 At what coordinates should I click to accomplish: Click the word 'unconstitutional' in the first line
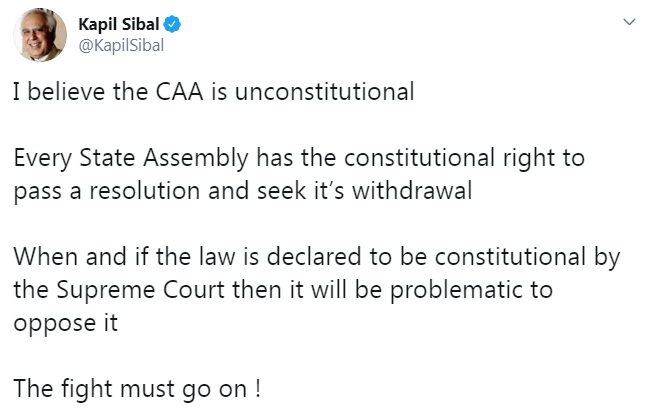tap(325, 92)
